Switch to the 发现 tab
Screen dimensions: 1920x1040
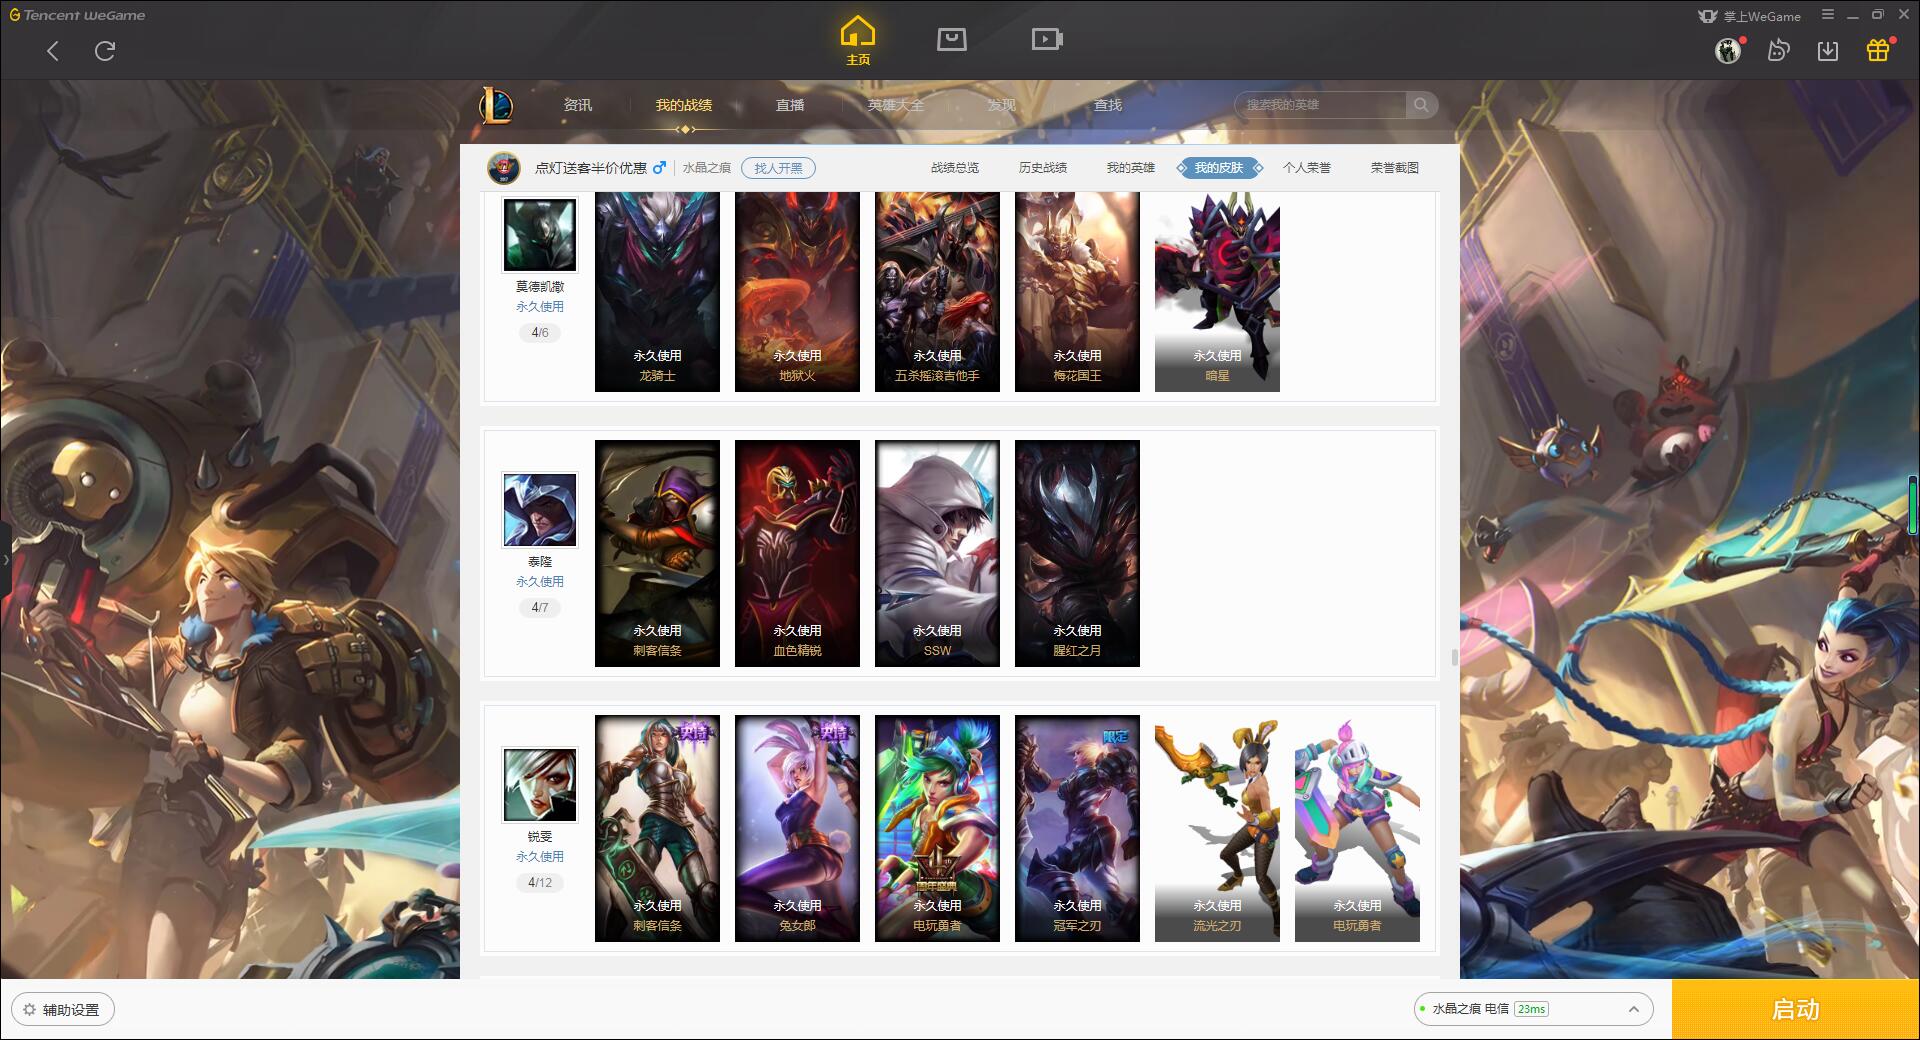pyautogui.click(x=1002, y=105)
